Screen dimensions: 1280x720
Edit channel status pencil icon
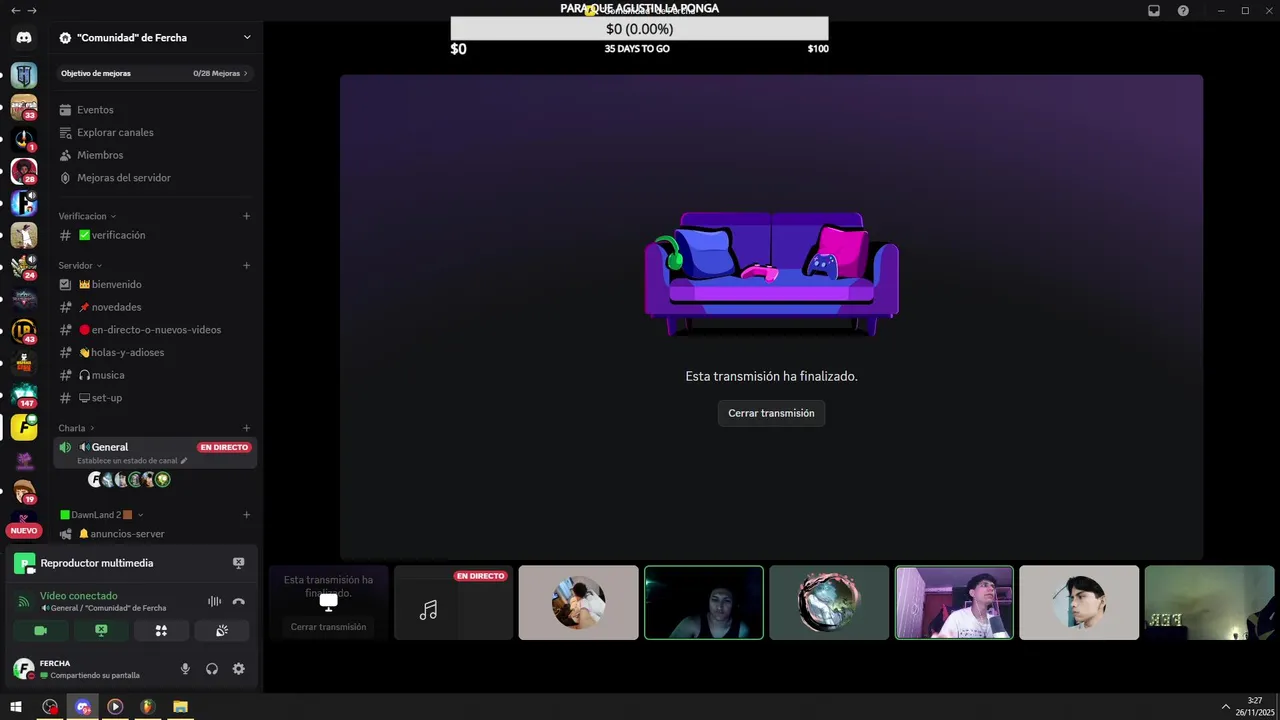[x=183, y=461]
